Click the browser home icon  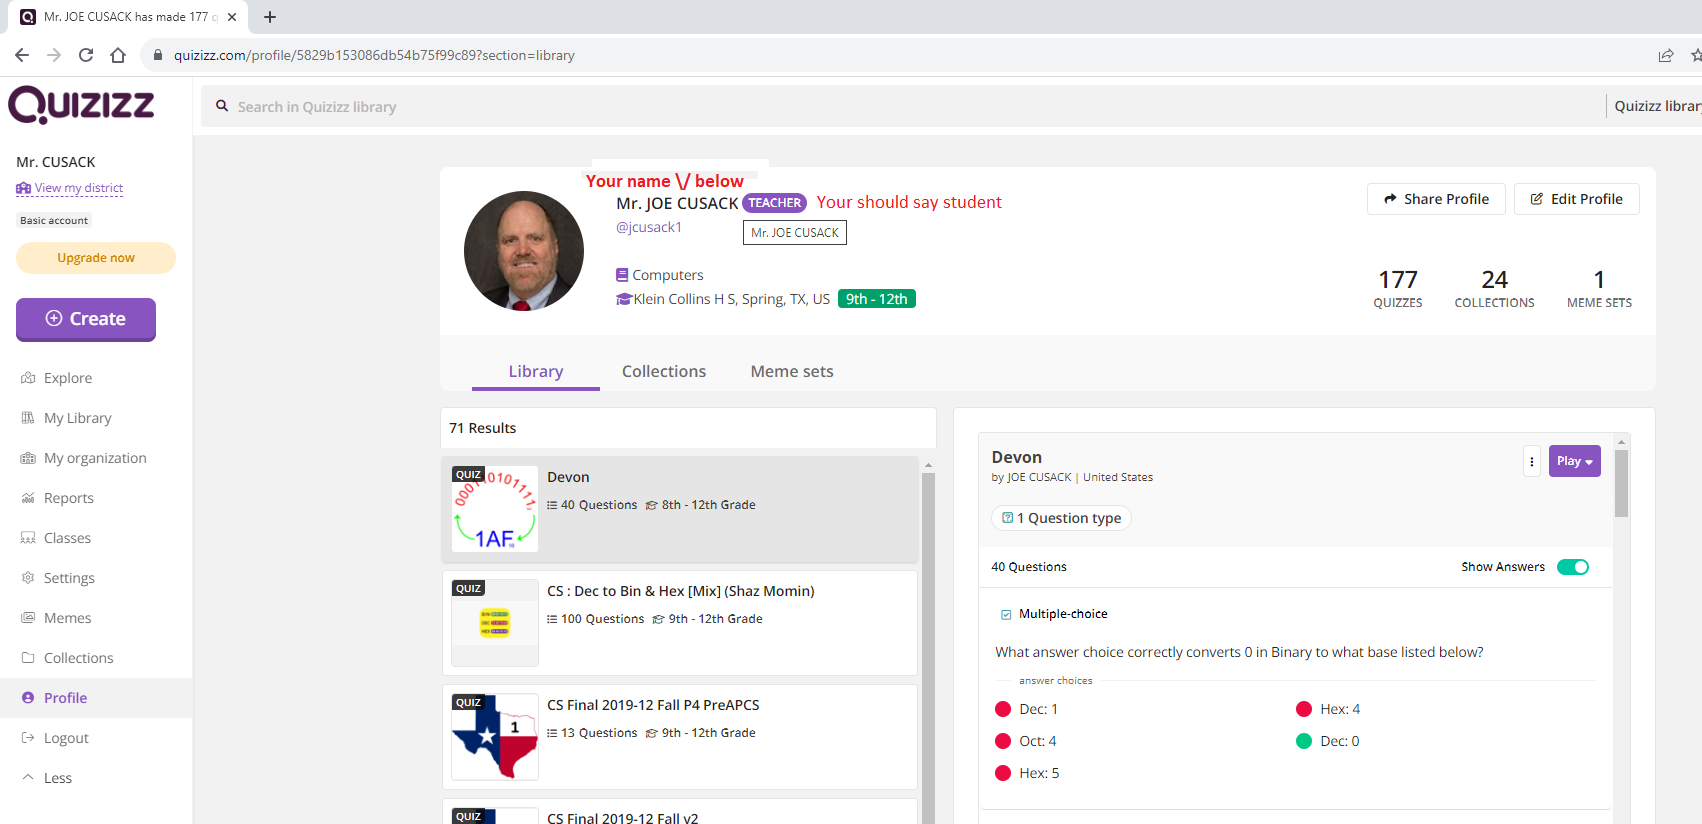[118, 55]
